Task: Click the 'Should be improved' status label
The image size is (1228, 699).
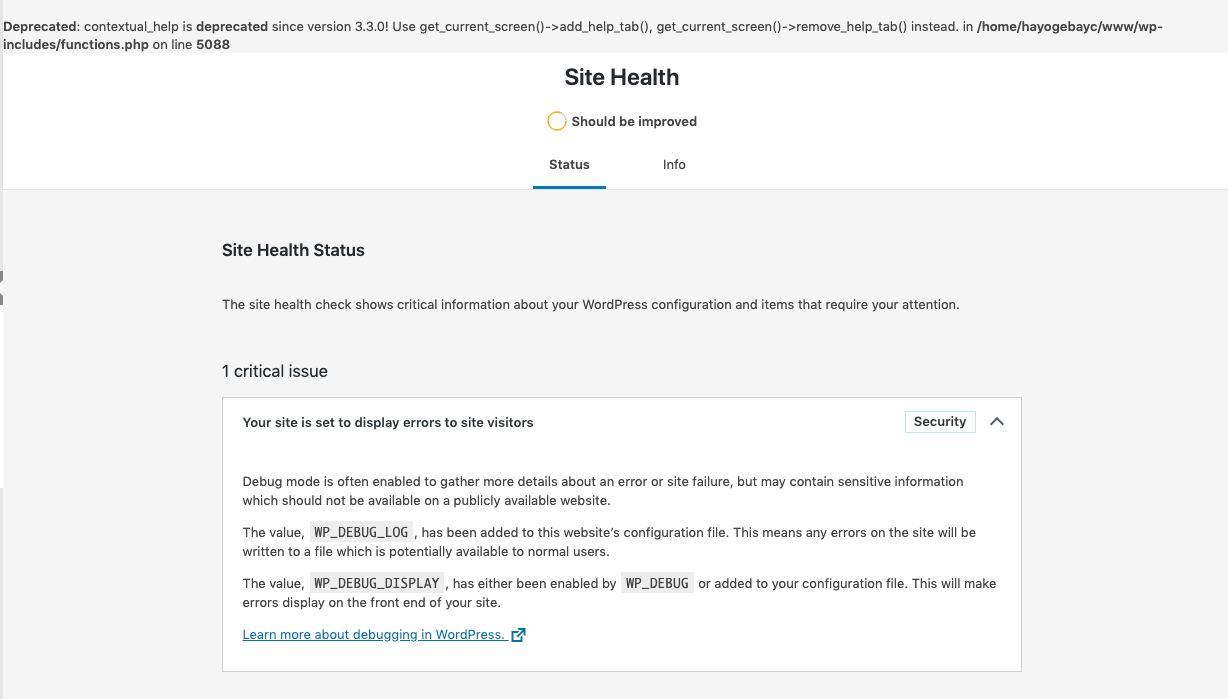Action: click(x=634, y=122)
